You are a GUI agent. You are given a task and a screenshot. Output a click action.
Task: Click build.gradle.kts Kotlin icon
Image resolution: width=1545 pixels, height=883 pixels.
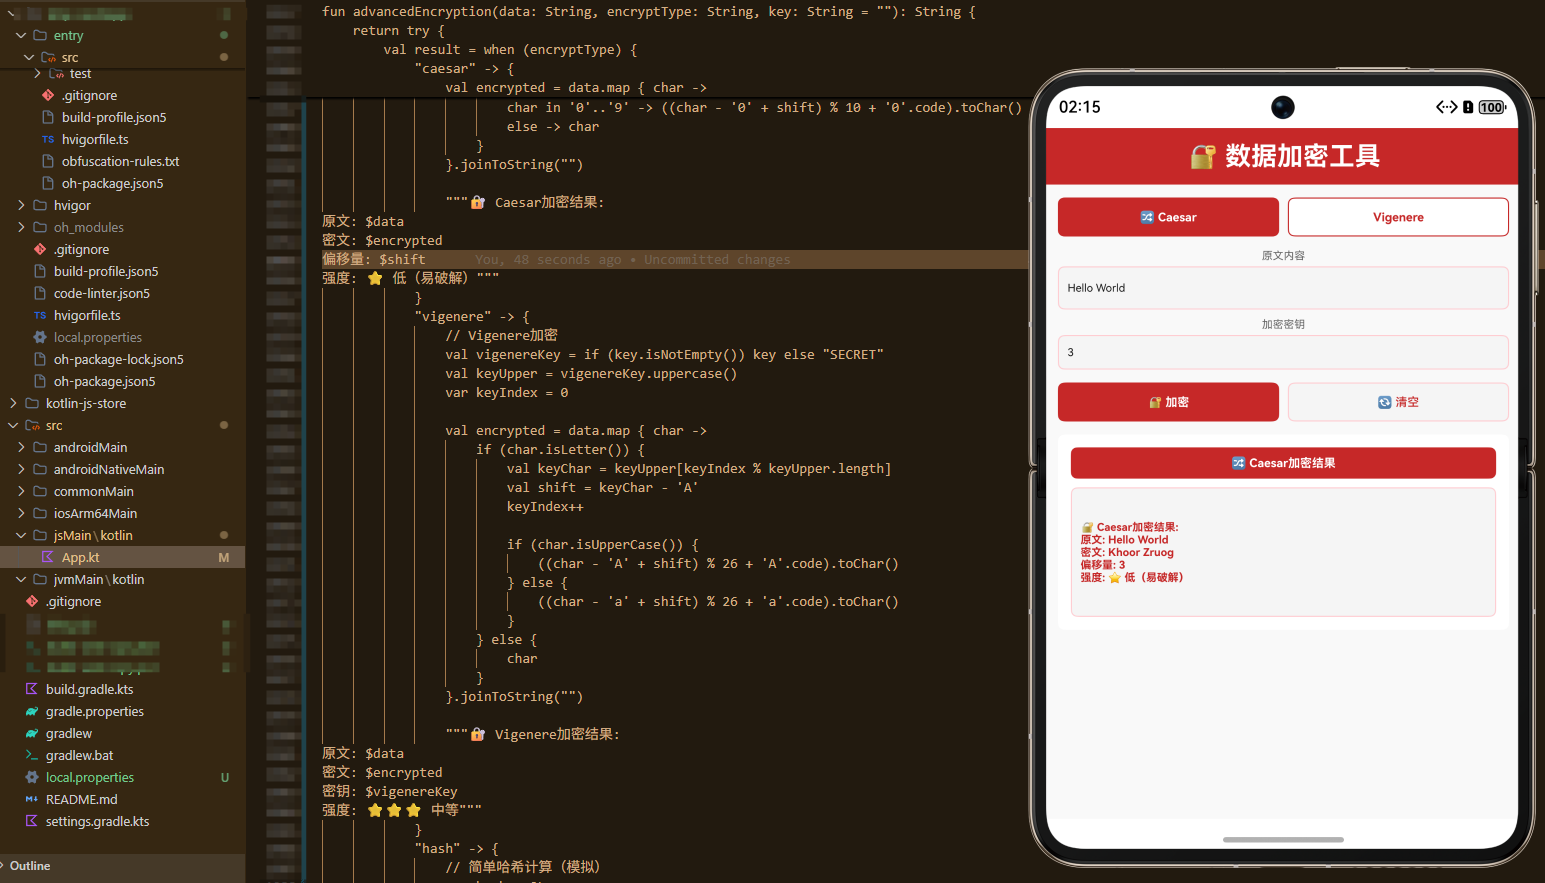[x=32, y=689]
